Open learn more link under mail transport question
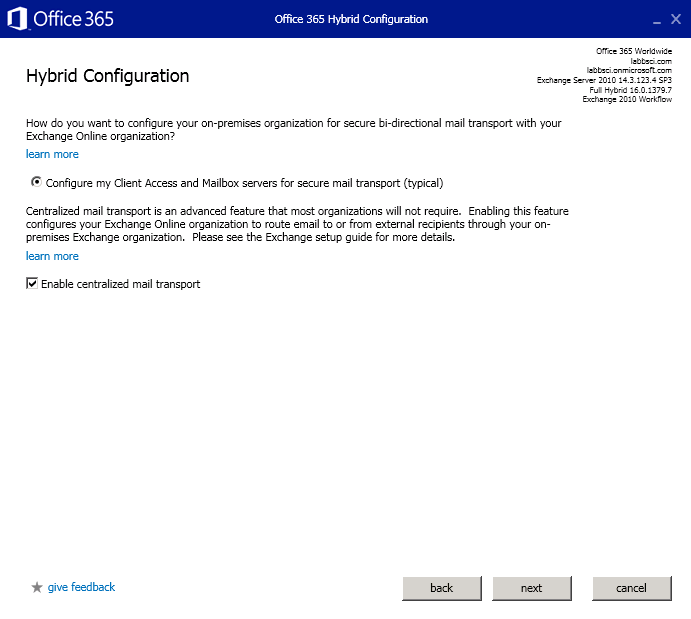 pyautogui.click(x=52, y=154)
